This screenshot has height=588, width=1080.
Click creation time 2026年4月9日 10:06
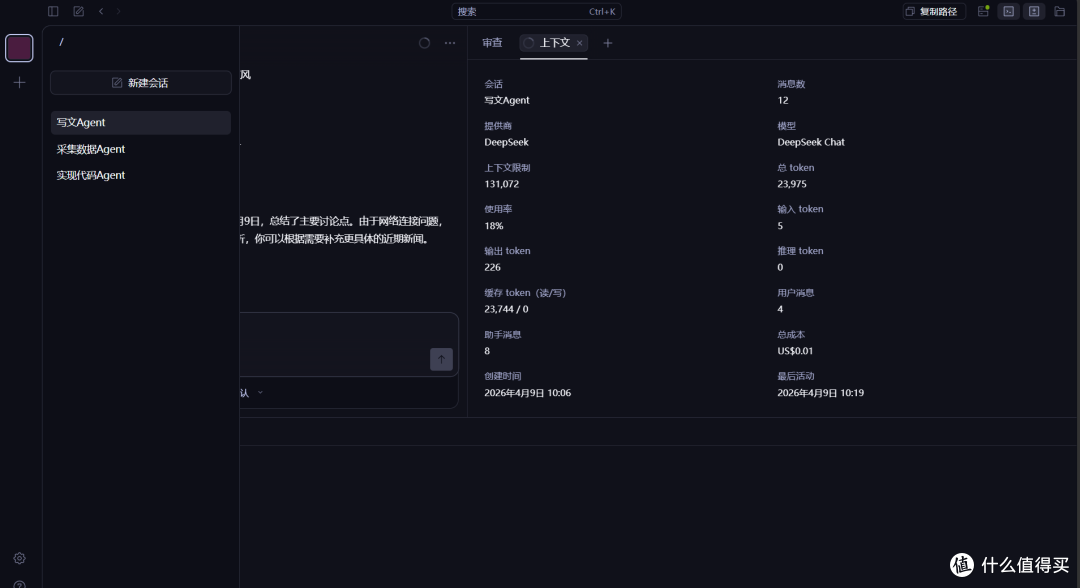tap(528, 393)
